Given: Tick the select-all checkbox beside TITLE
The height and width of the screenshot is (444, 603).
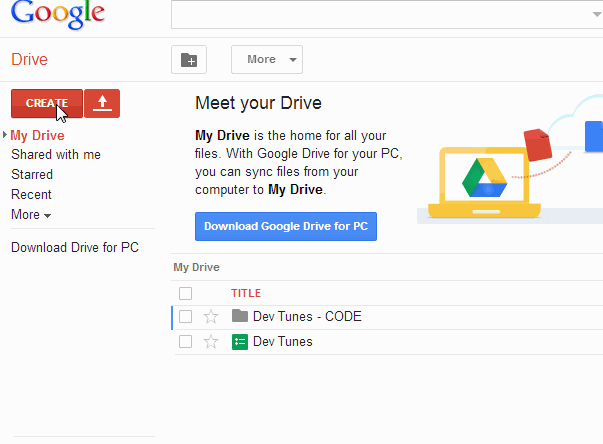Looking at the screenshot, I should tap(185, 293).
